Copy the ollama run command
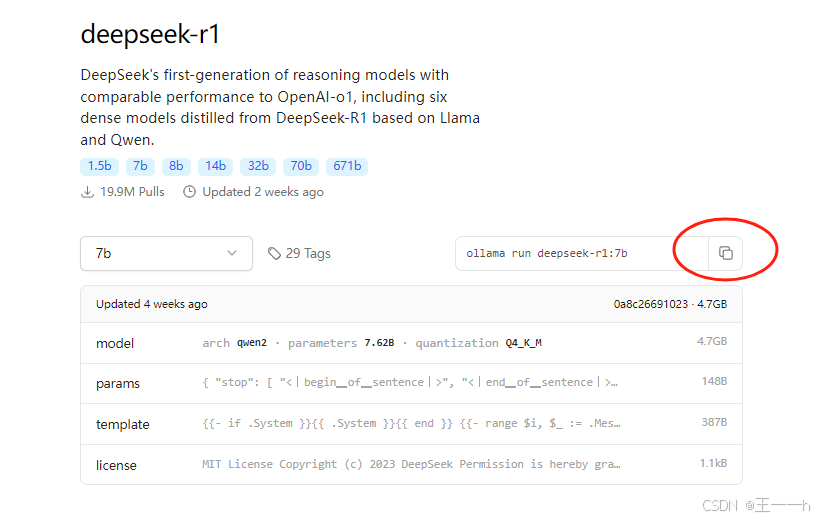 click(725, 253)
